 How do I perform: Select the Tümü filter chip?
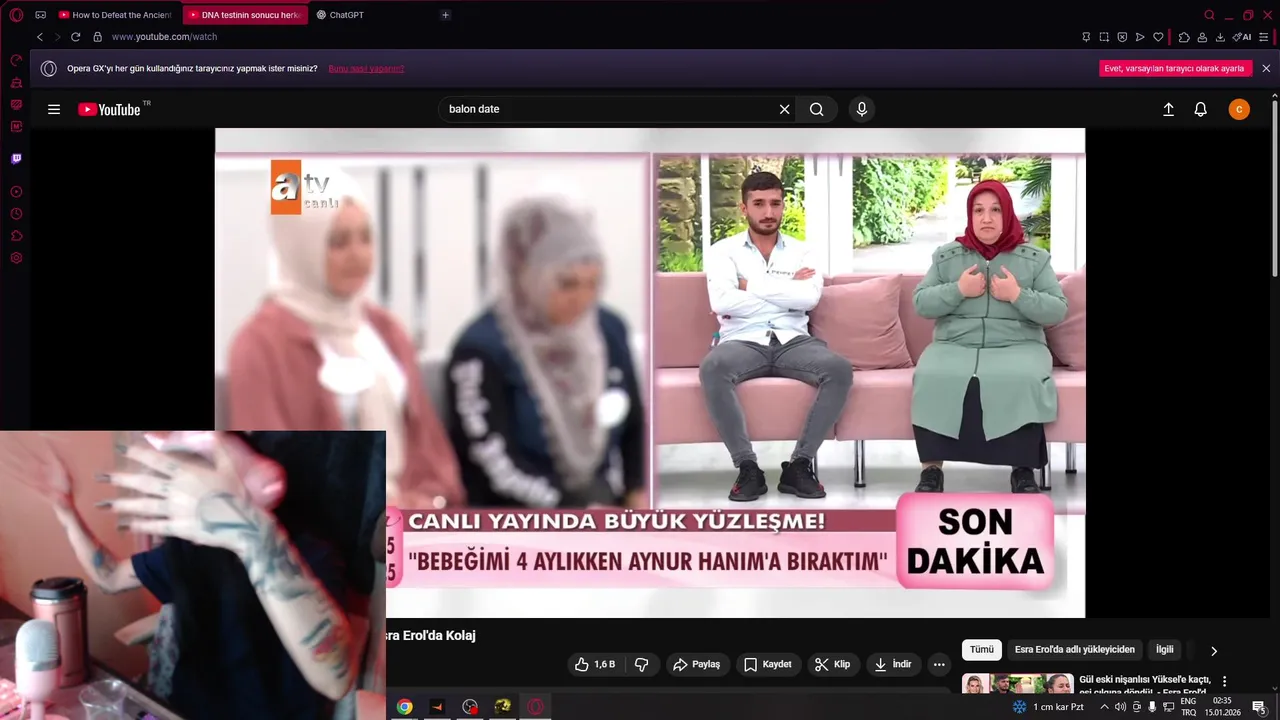click(x=982, y=650)
